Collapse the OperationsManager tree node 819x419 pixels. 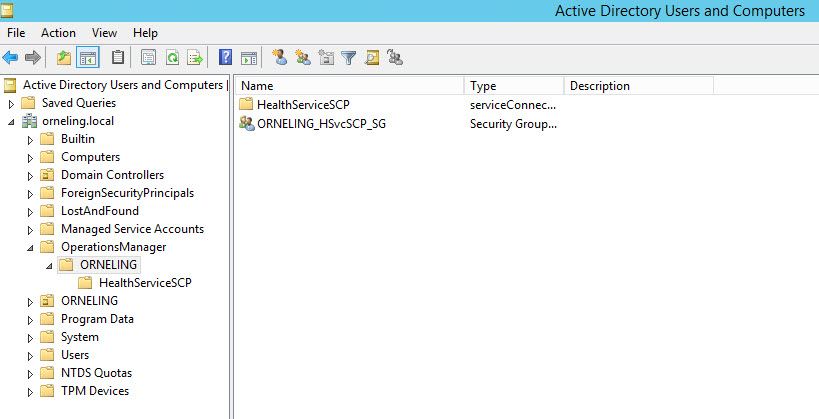coord(30,247)
